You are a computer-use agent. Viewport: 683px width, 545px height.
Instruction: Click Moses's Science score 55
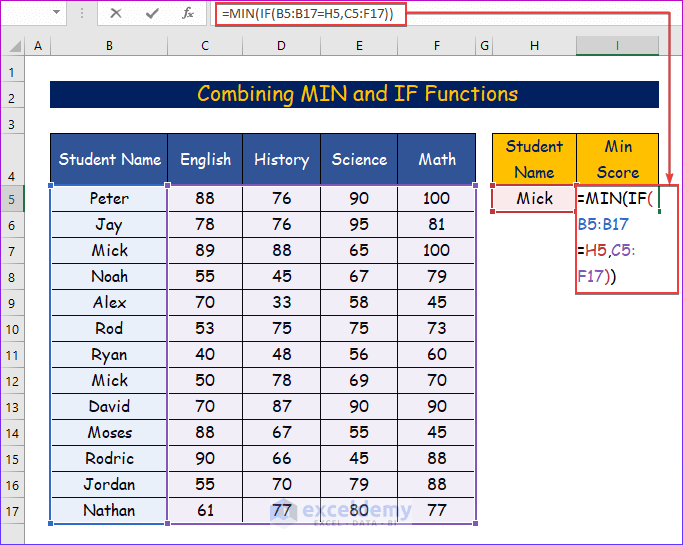(x=359, y=433)
